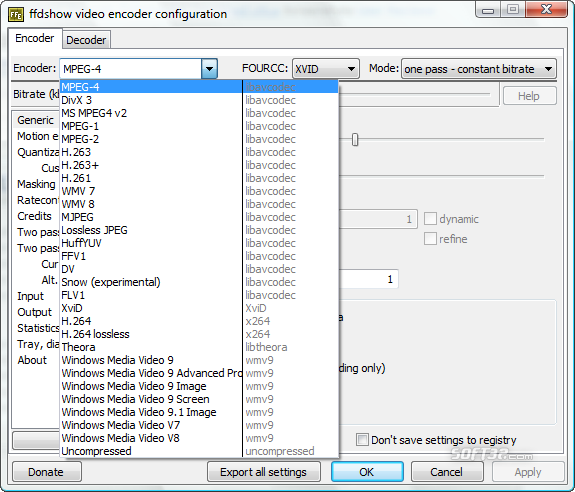Viewport: 575px width, 492px height.
Task: Open Input settings page
Action: point(30,296)
